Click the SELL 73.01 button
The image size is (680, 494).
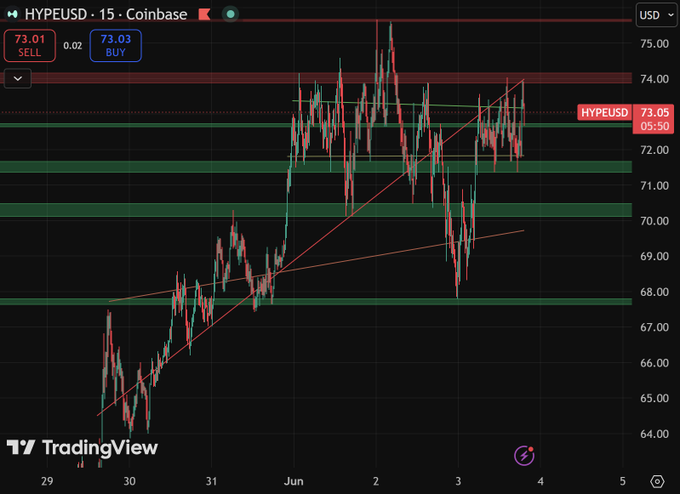click(x=29, y=46)
